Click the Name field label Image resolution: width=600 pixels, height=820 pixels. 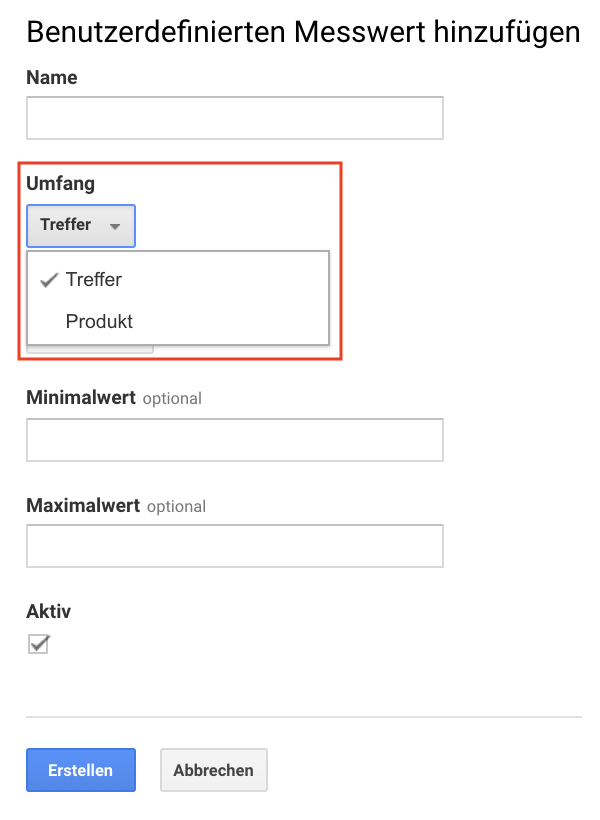pos(52,77)
